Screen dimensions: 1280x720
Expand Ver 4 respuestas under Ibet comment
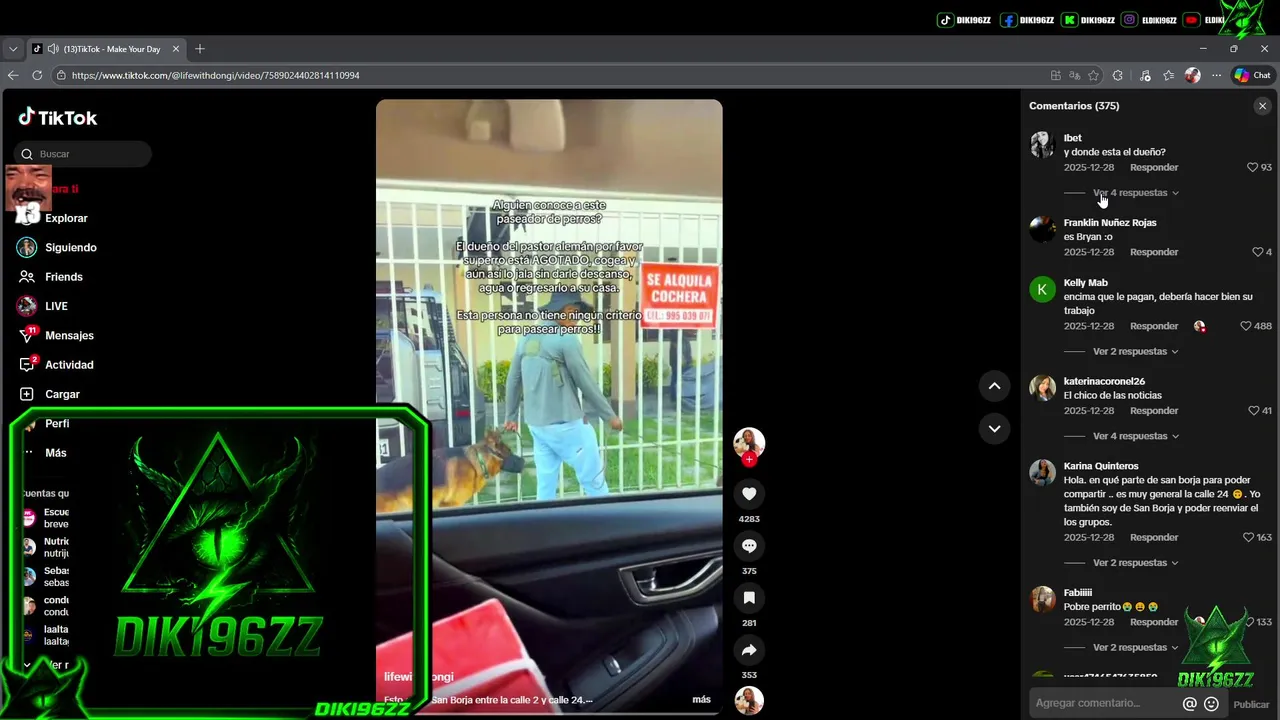pos(1135,193)
